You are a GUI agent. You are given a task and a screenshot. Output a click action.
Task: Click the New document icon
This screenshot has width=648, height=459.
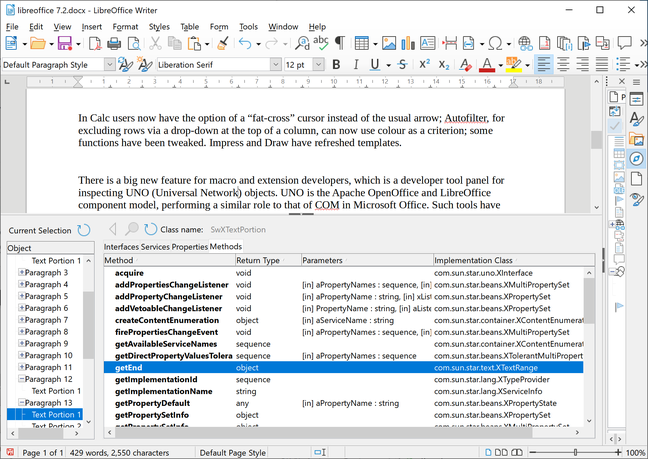click(x=11, y=43)
